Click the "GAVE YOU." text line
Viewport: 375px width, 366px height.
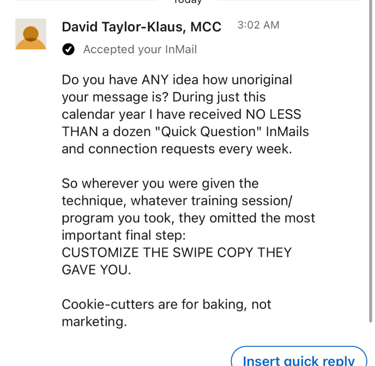click(96, 270)
